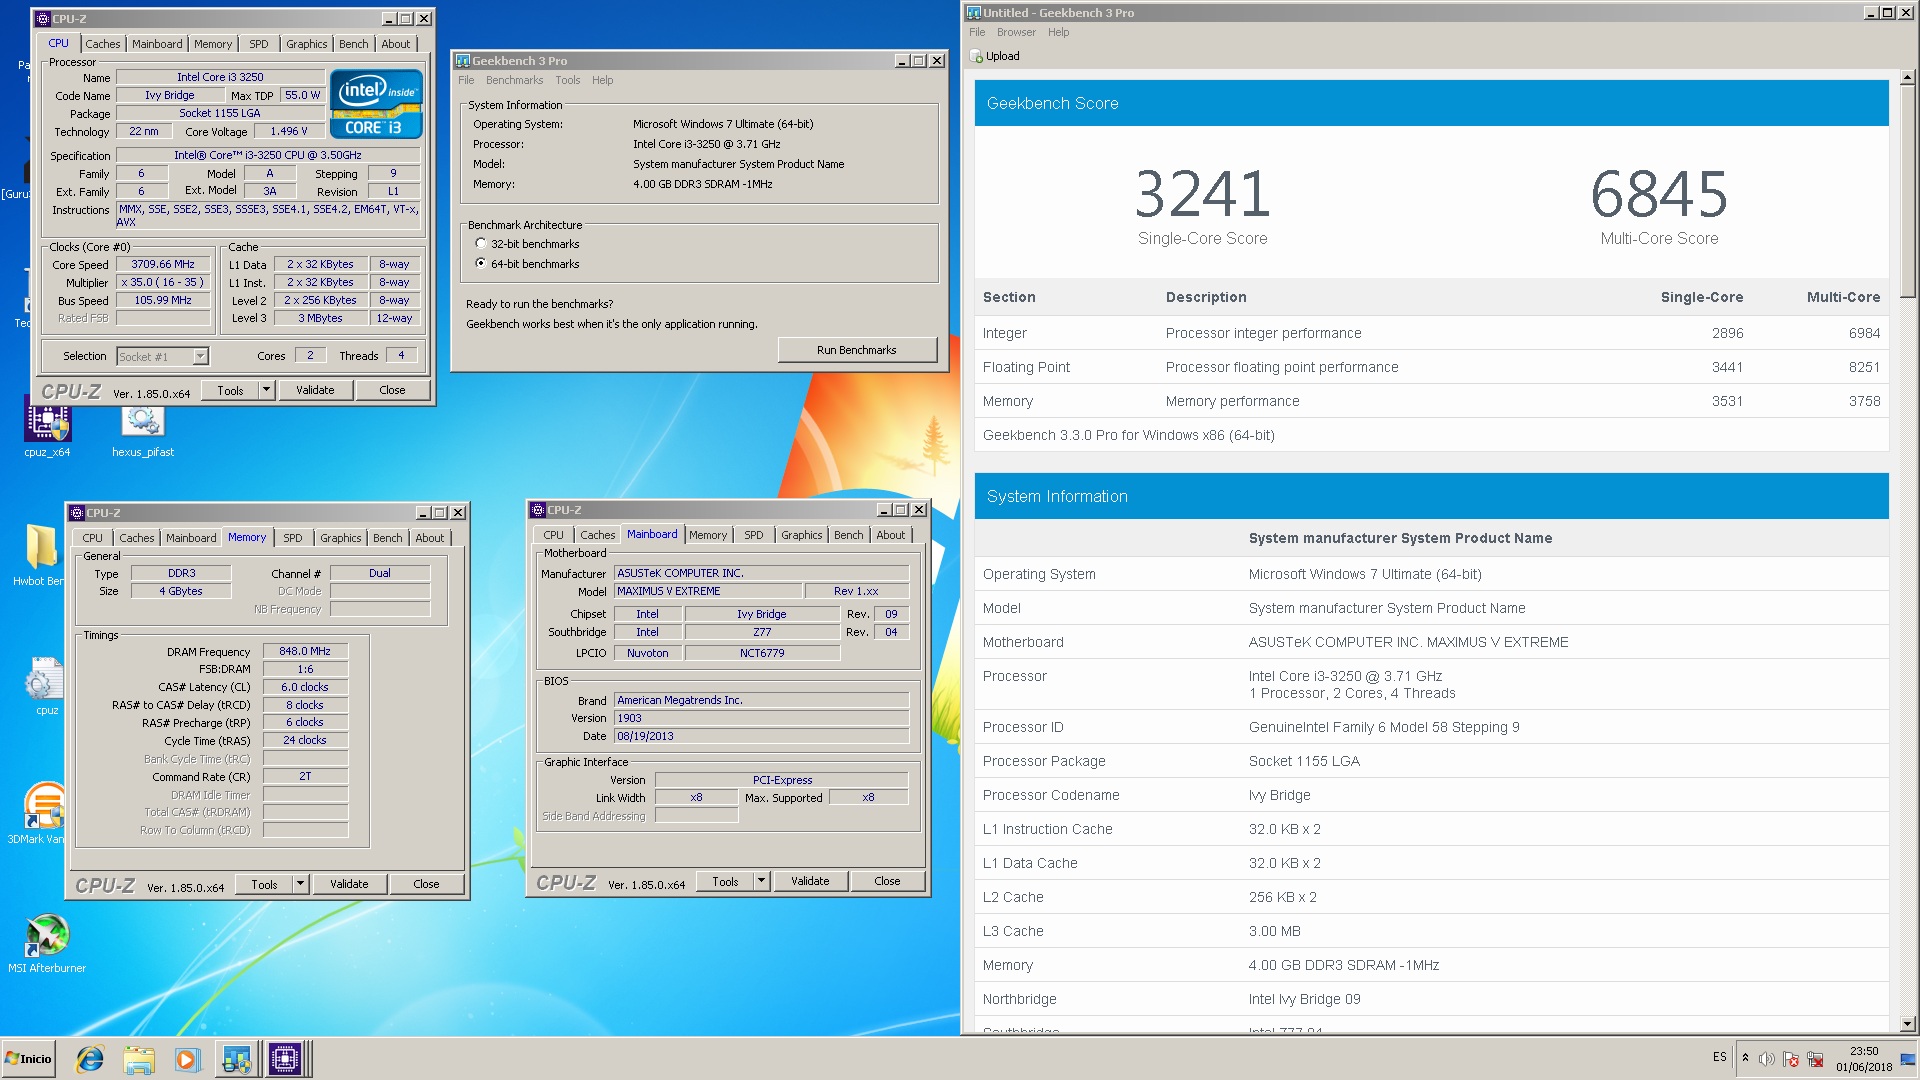Open File menu in Untitled Geekbench window
The width and height of the screenshot is (1920, 1080).
click(x=977, y=32)
